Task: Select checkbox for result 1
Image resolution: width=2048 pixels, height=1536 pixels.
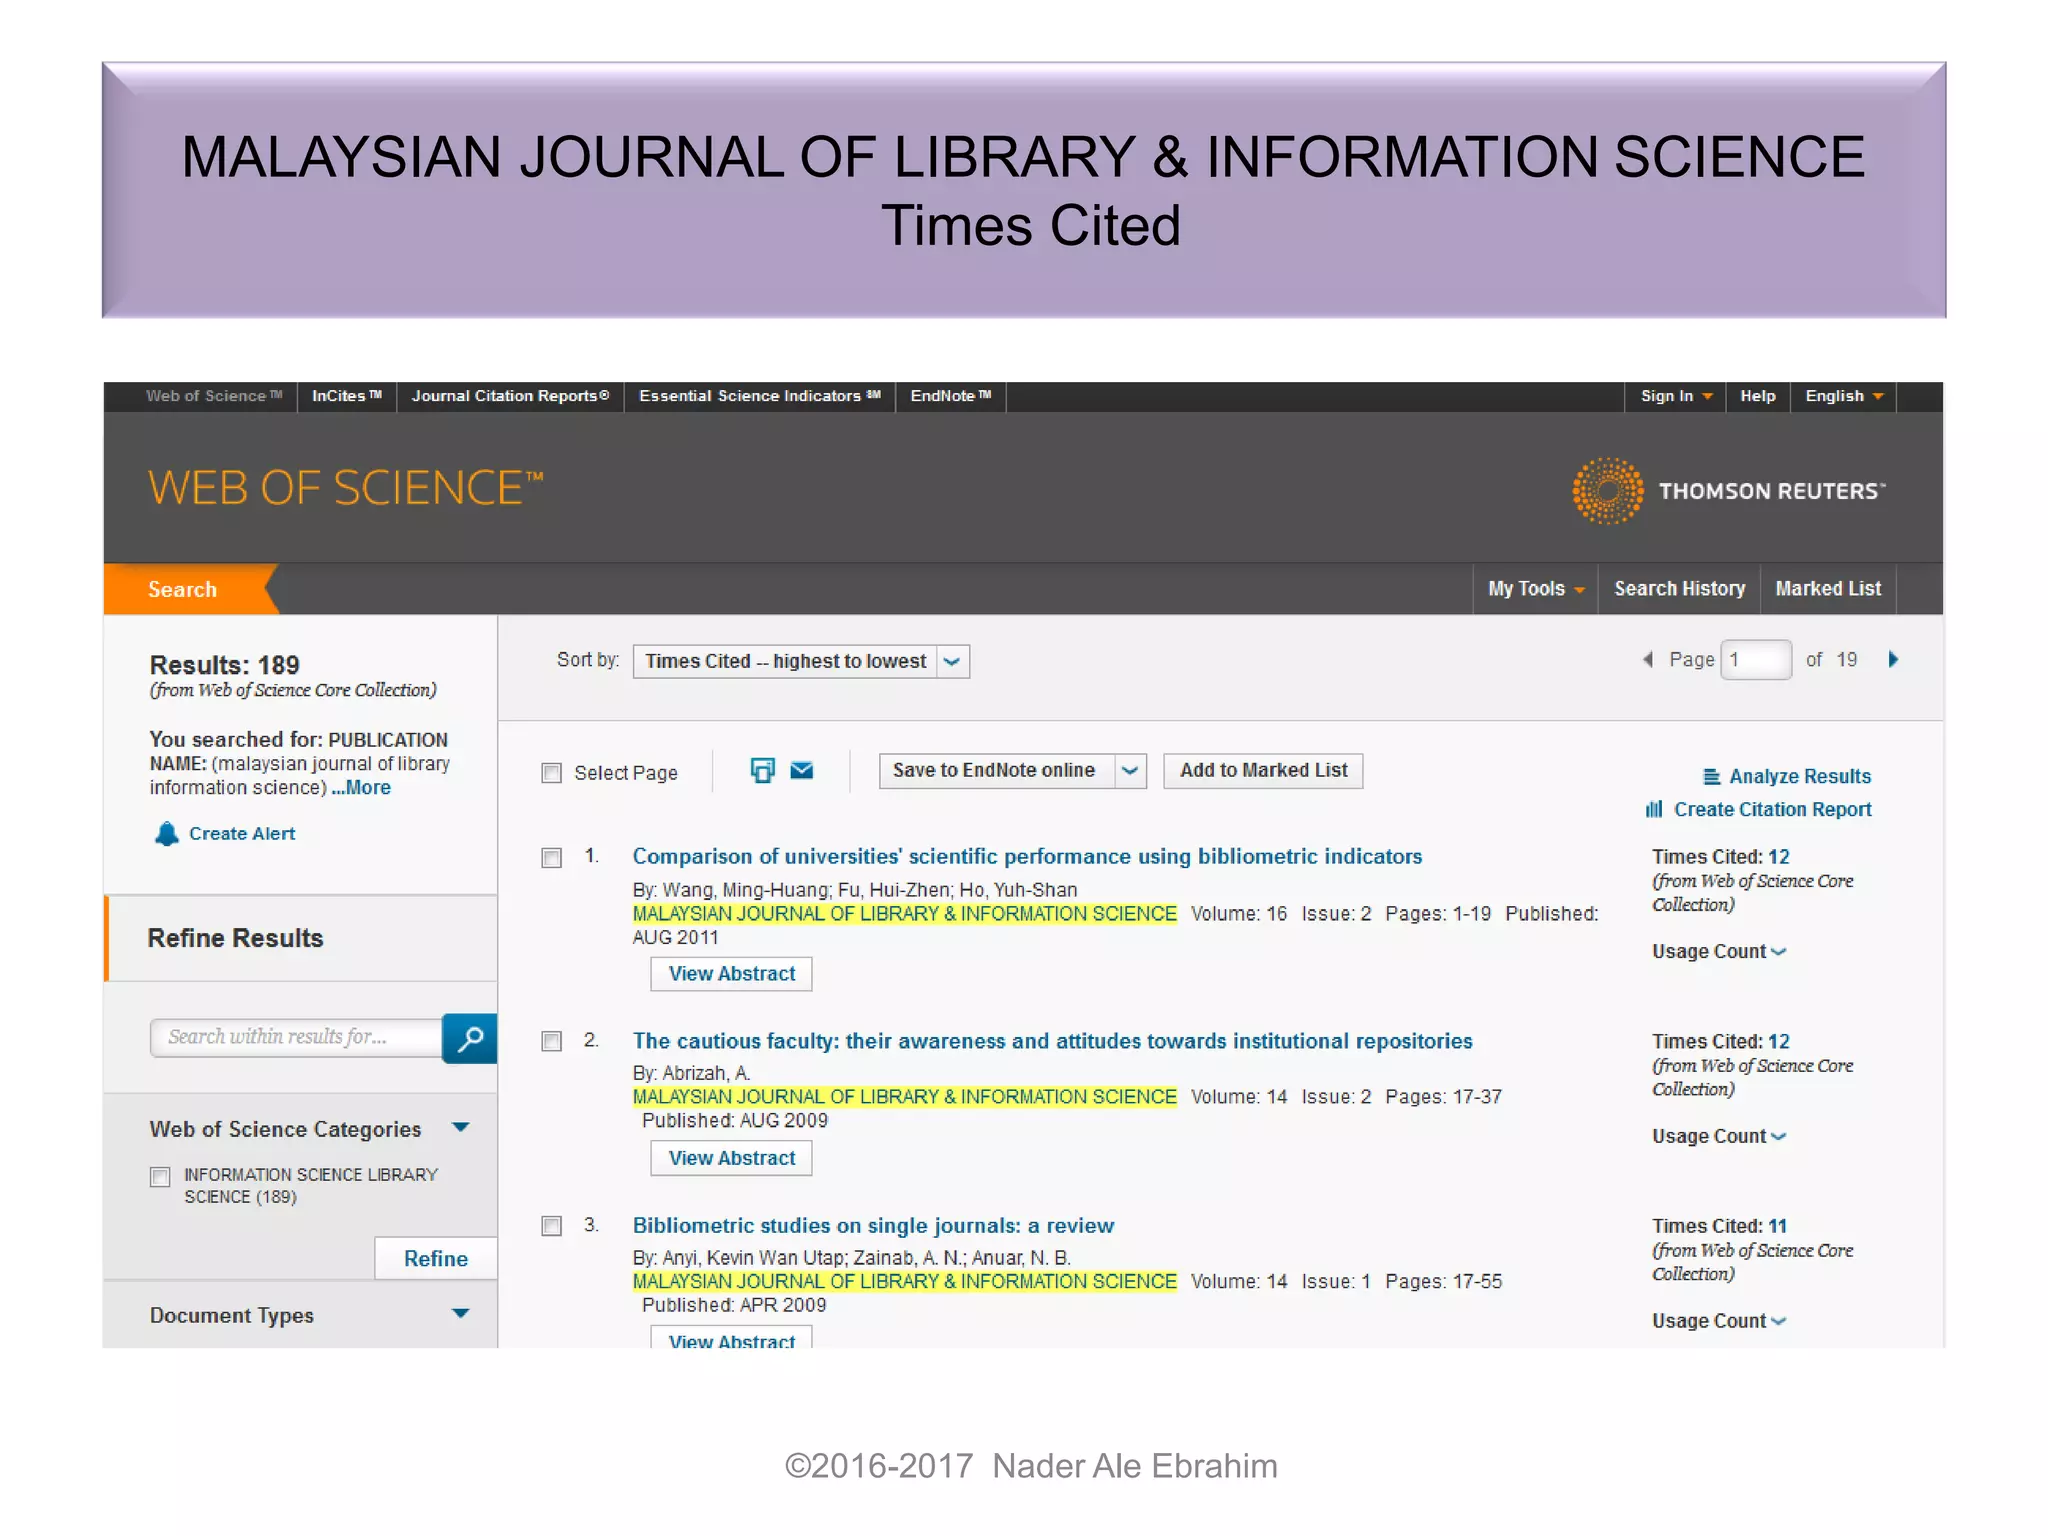Action: point(551,858)
